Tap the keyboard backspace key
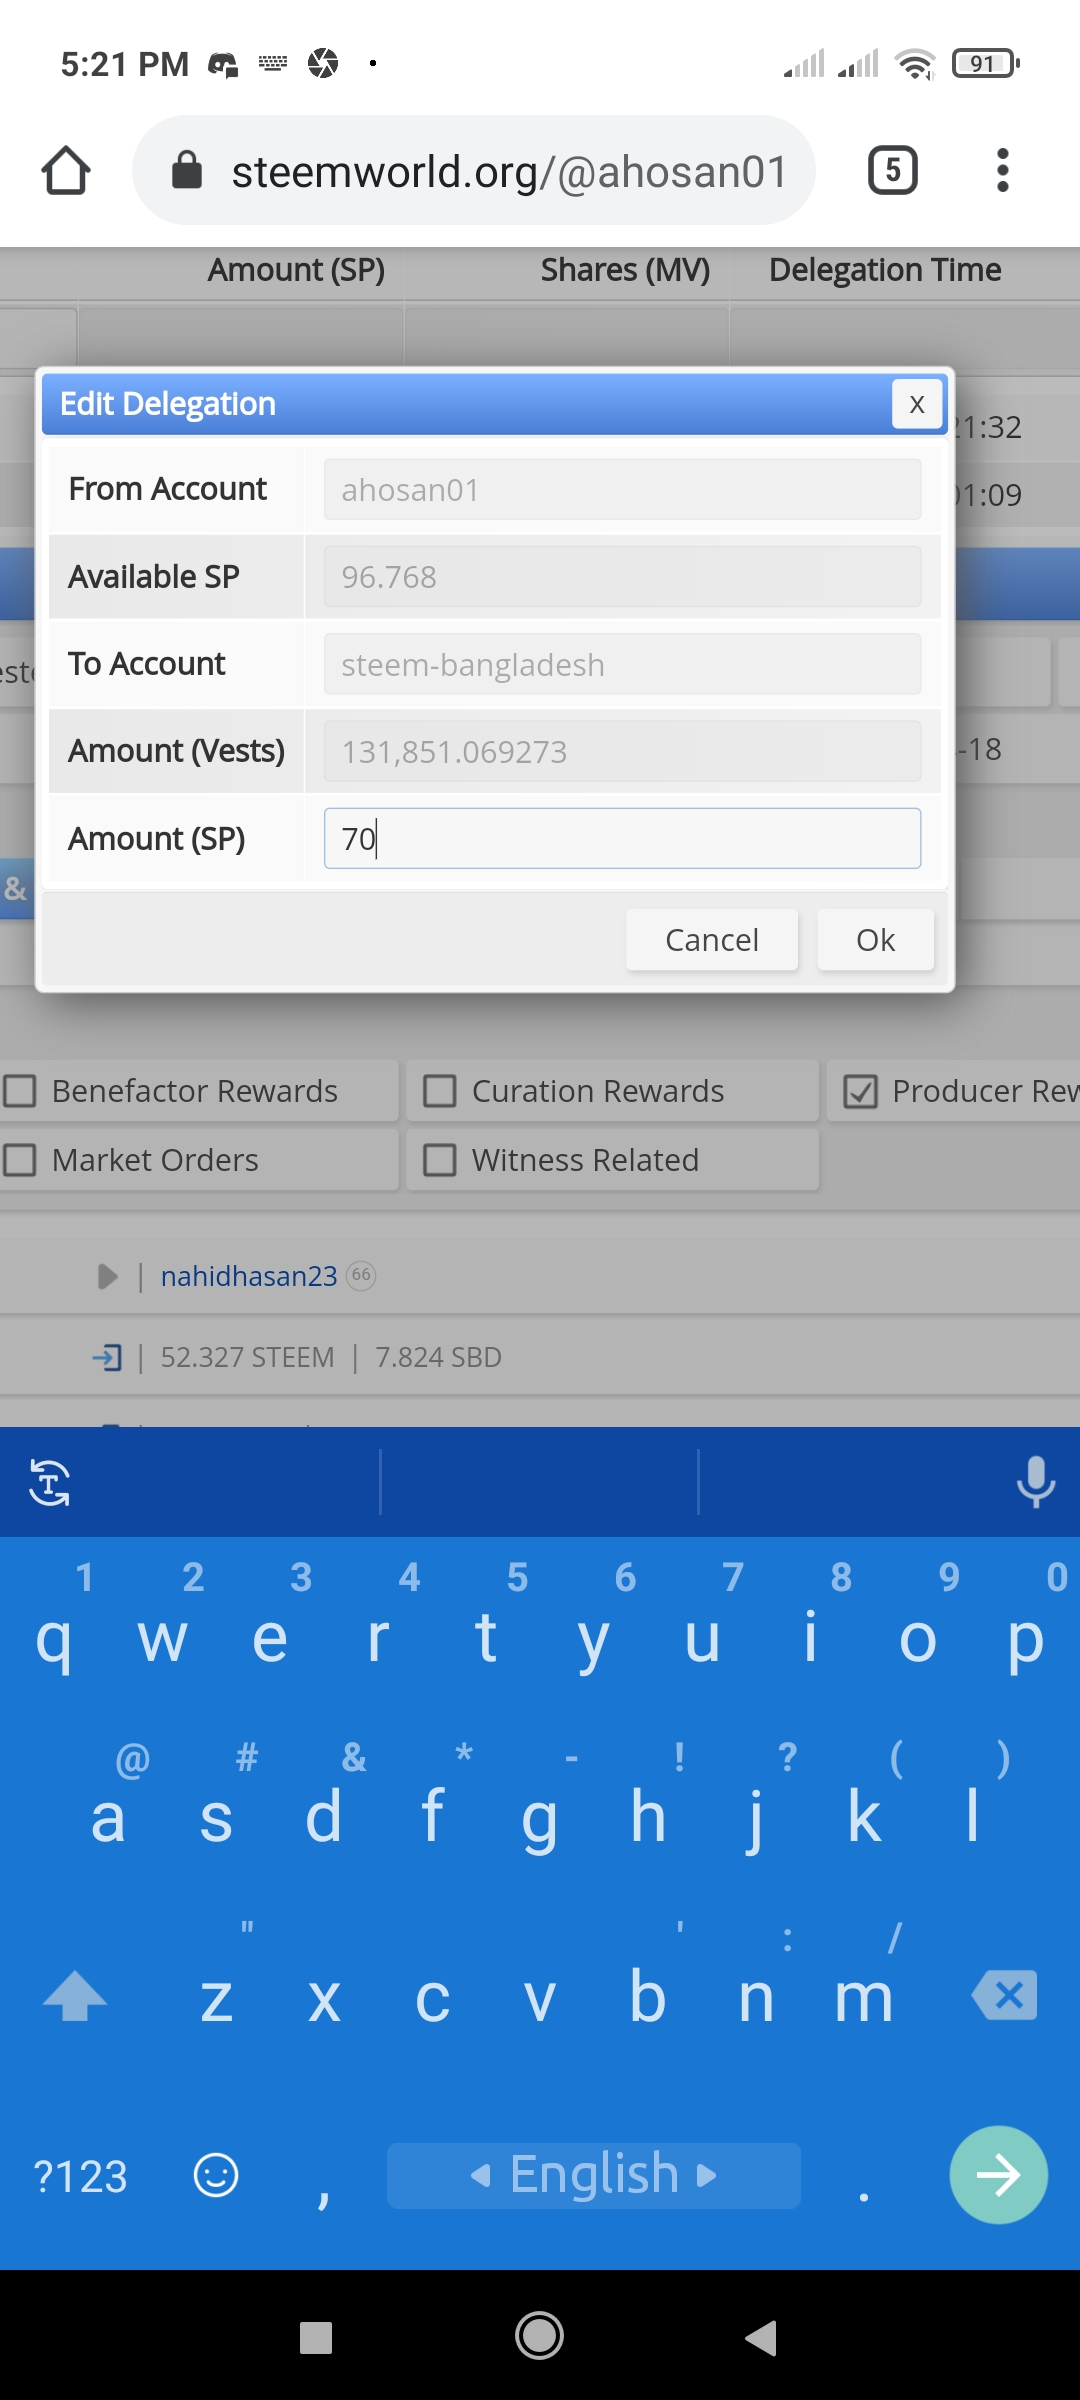Image resolution: width=1080 pixels, height=2400 pixels. [1005, 1996]
